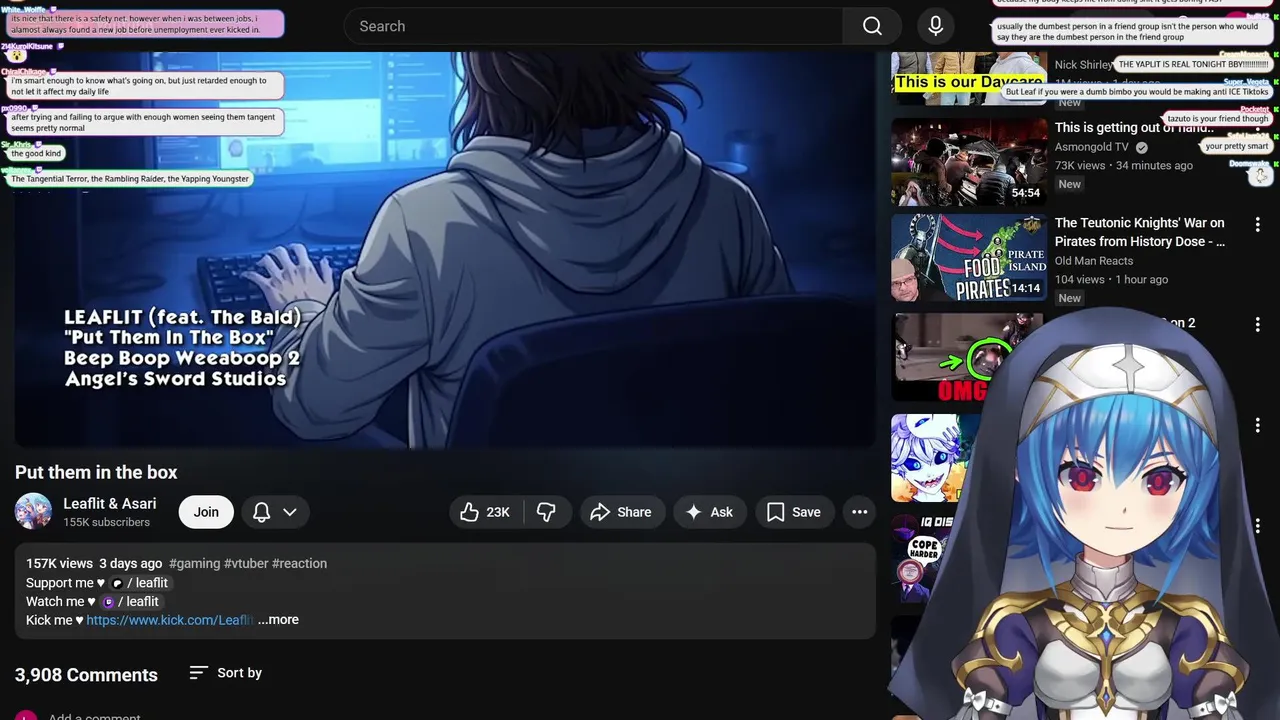Screen dimensions: 1280x720
Task: Share the video
Action: (621, 512)
